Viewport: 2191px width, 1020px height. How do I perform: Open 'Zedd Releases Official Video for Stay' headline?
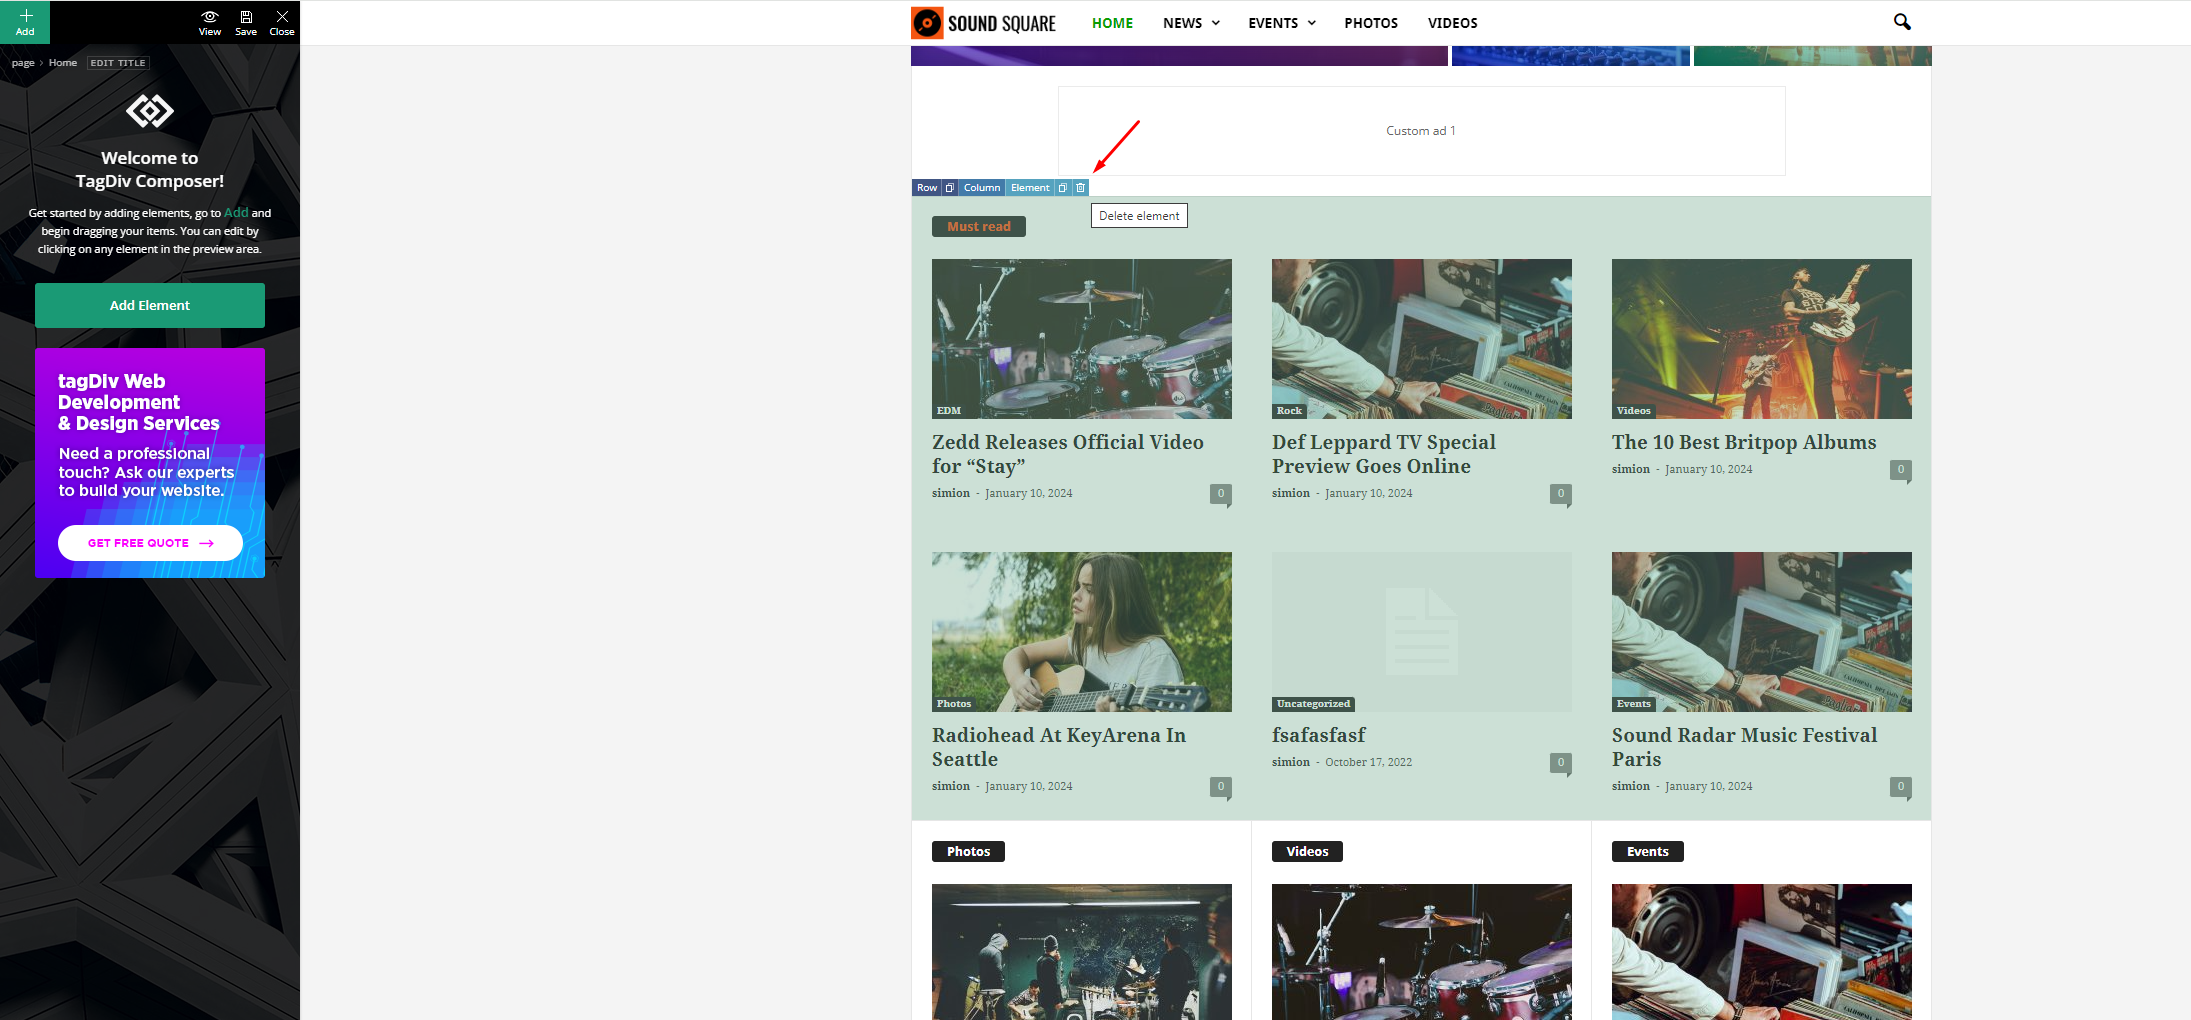pyautogui.click(x=1067, y=454)
